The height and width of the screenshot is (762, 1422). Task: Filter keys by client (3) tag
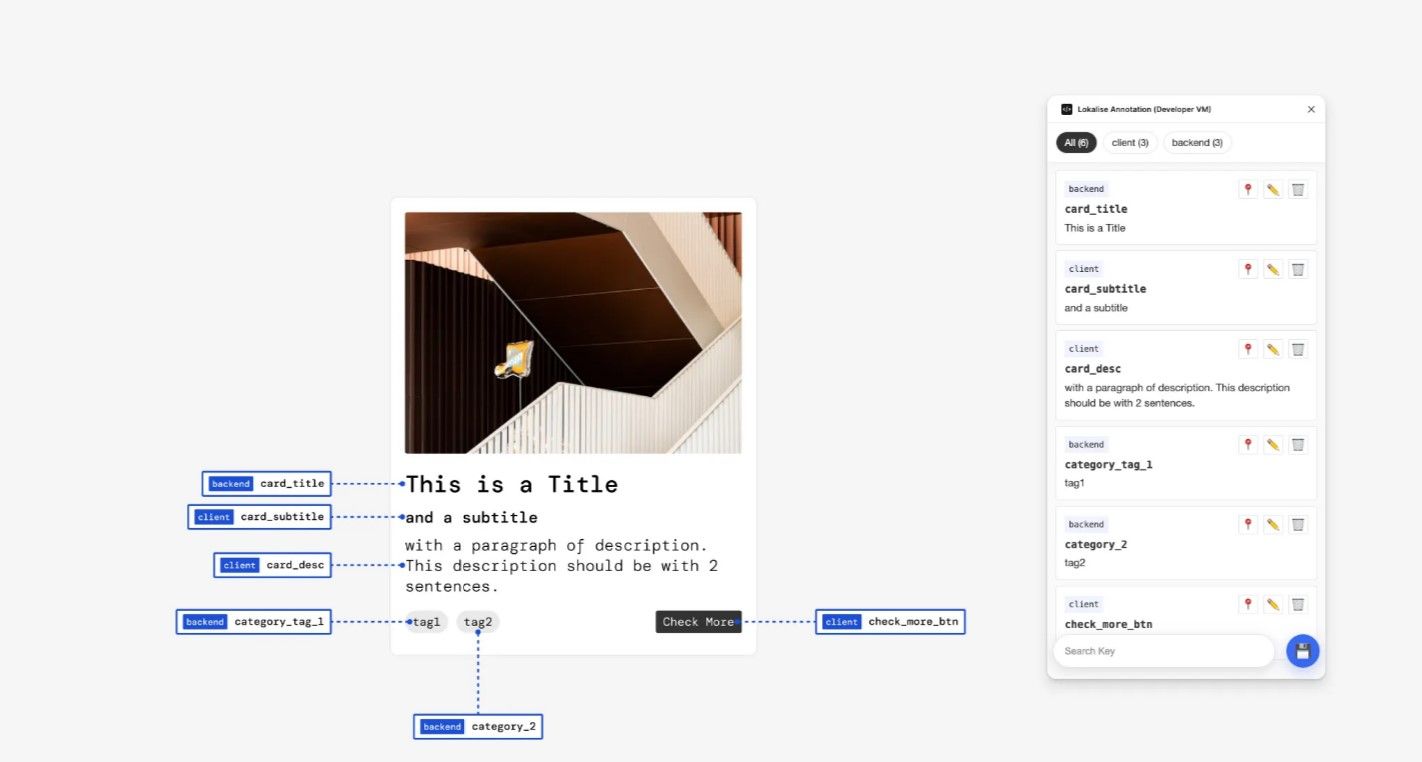coord(1130,143)
